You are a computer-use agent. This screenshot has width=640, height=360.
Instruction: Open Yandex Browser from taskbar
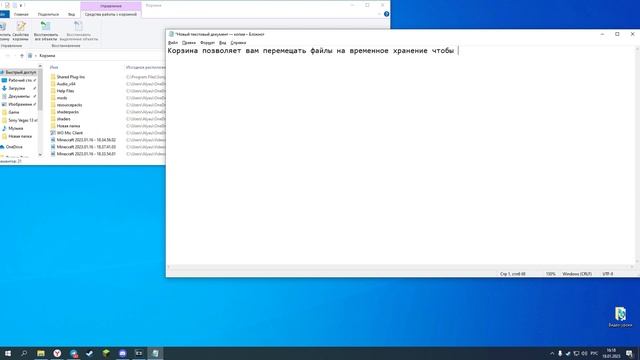(x=57, y=353)
